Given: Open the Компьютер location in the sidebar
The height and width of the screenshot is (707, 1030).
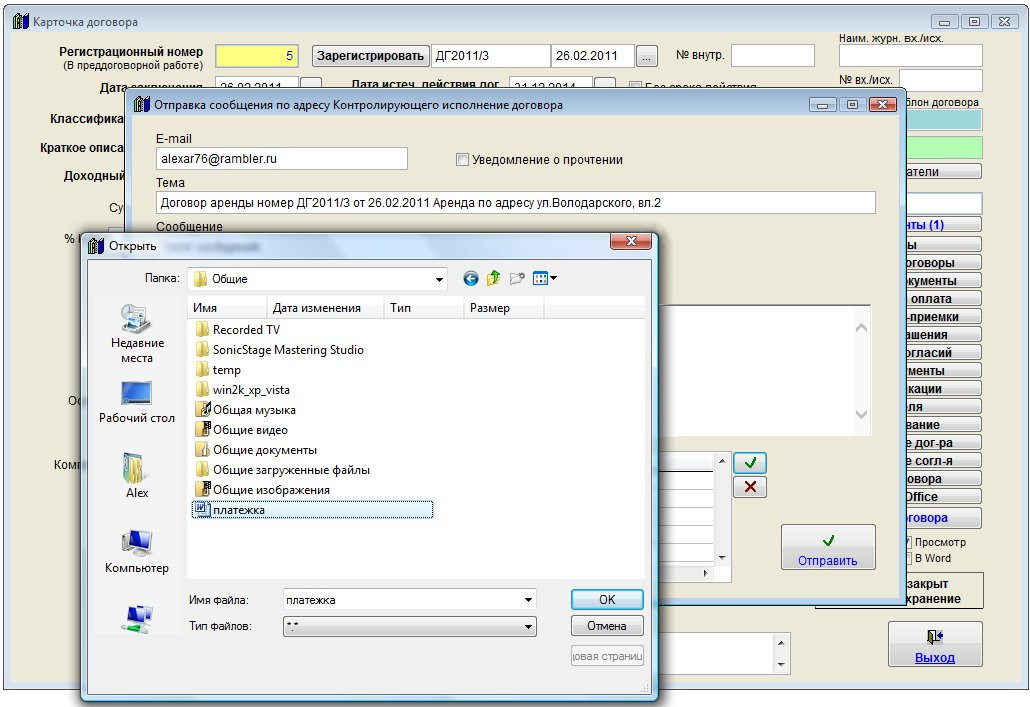Looking at the screenshot, I should pos(137,552).
